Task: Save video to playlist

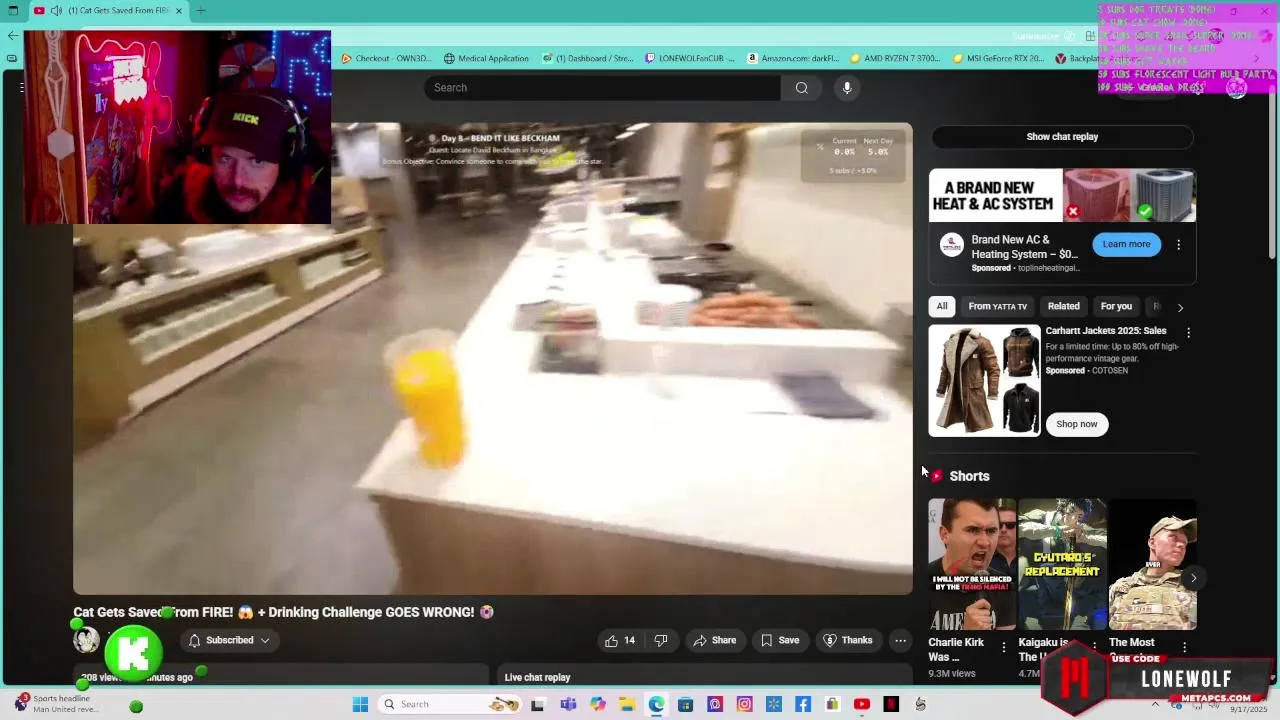Action: (779, 640)
